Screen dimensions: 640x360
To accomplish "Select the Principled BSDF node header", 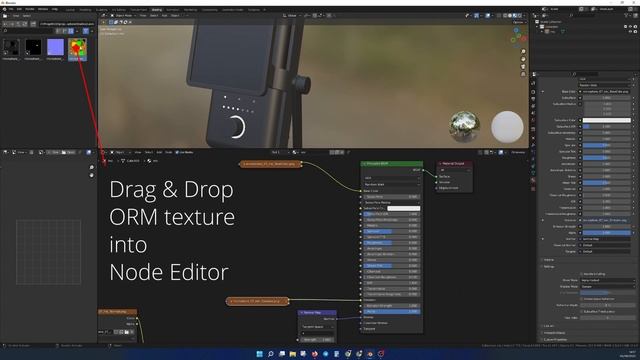I will (x=391, y=164).
